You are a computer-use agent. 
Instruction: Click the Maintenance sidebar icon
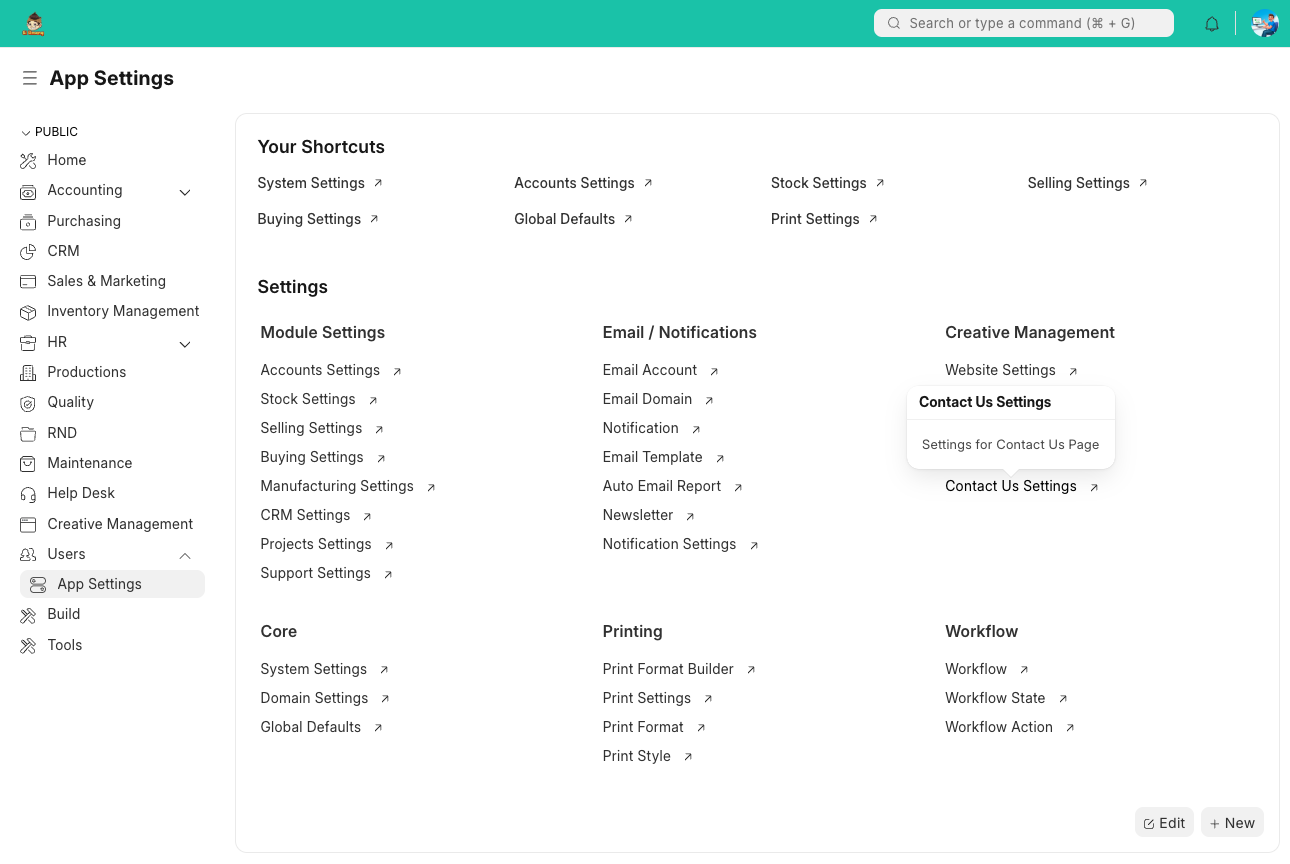[x=28, y=464]
